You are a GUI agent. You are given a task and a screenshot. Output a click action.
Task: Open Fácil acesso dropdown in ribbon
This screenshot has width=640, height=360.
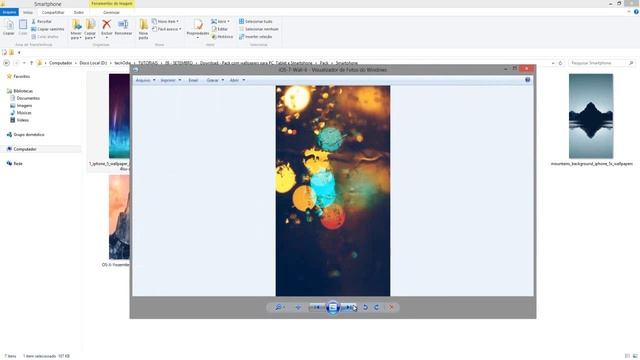pos(167,29)
